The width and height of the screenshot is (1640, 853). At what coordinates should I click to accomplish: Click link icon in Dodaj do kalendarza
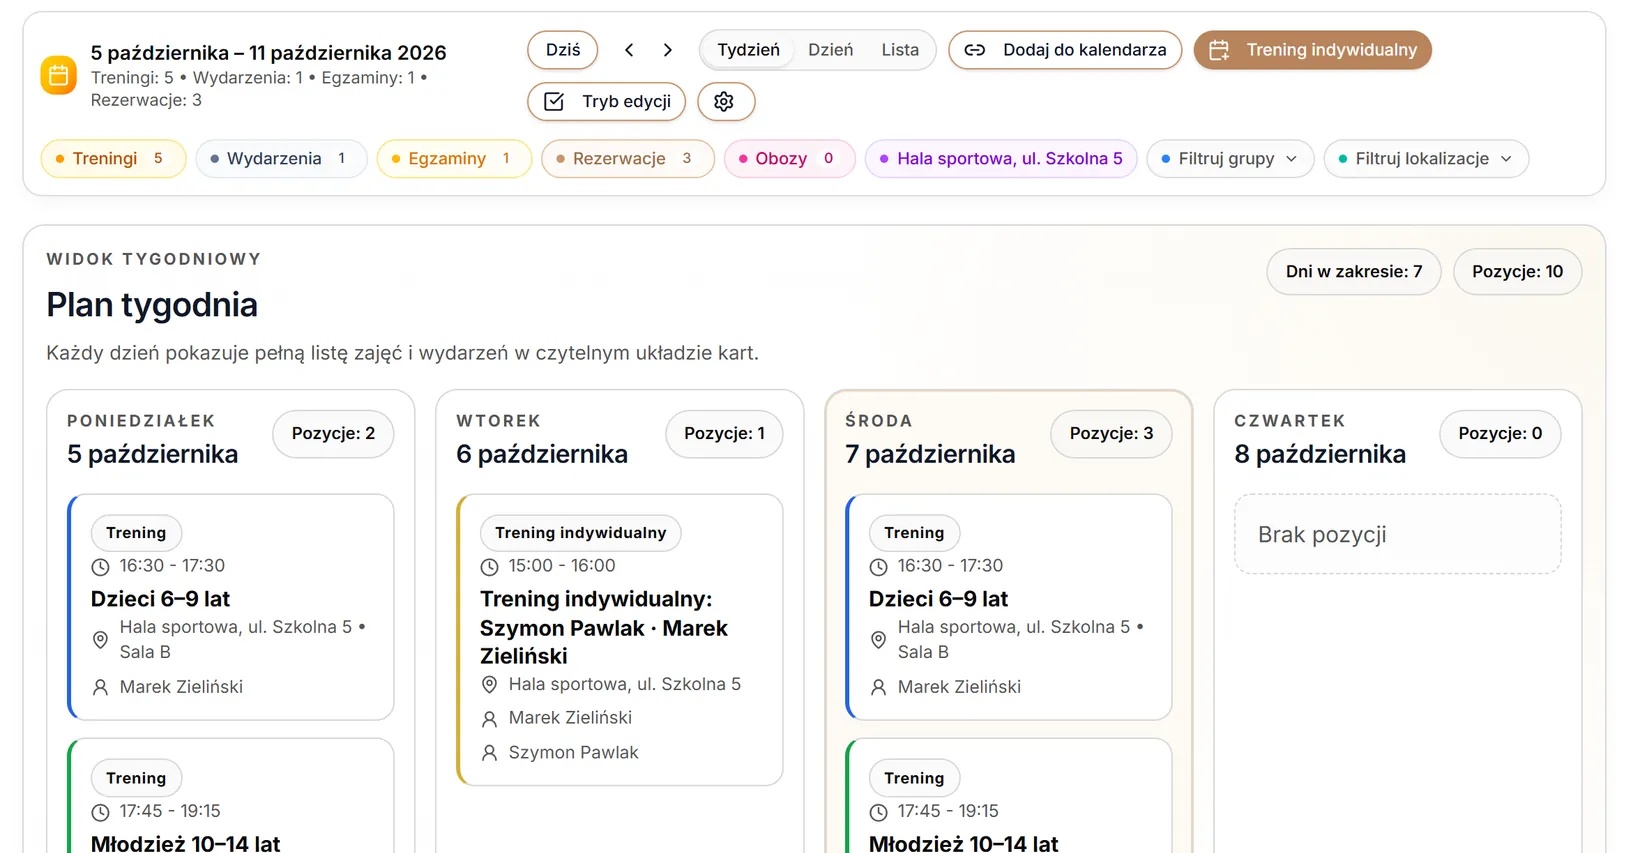point(975,50)
